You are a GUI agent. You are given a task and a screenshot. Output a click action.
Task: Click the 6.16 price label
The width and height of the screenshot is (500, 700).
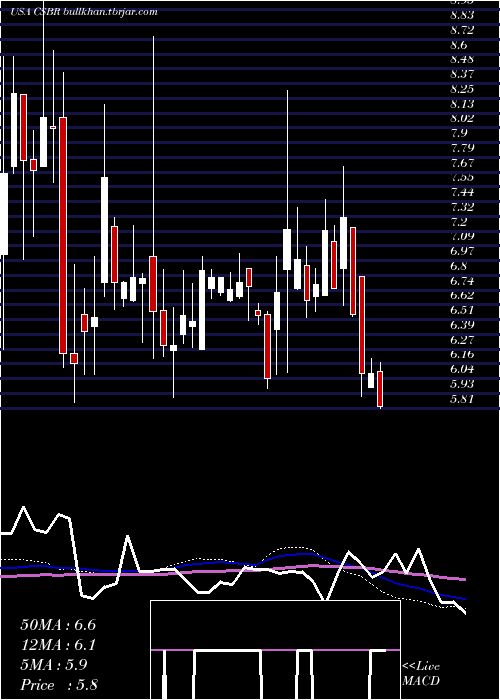462,354
